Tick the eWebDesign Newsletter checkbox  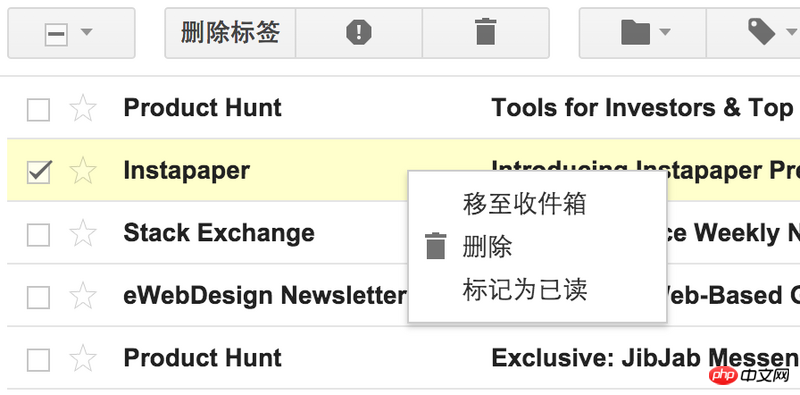pos(38,298)
